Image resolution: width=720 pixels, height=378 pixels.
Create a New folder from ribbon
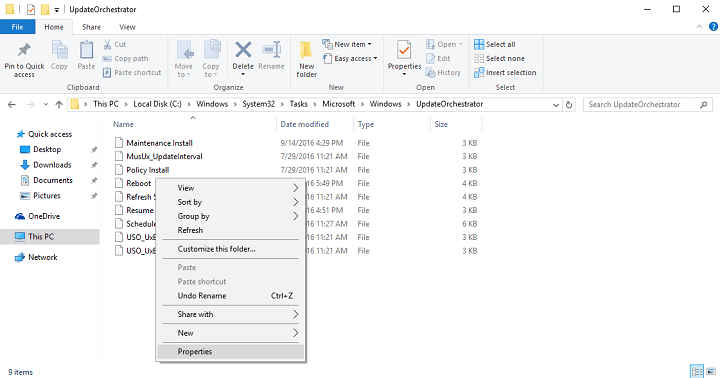point(306,59)
